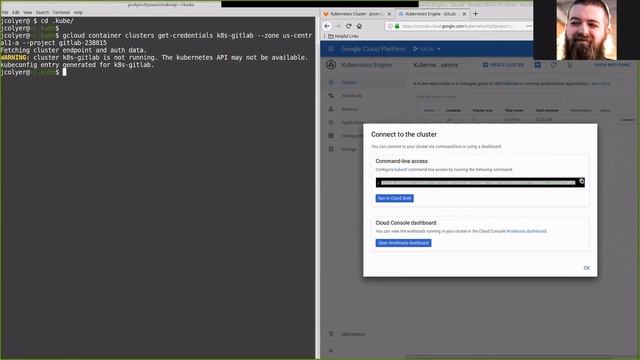Viewport: 640px width, 360px height.
Task: Open the Helpful Links bookmarks folder
Action: pos(343,36)
